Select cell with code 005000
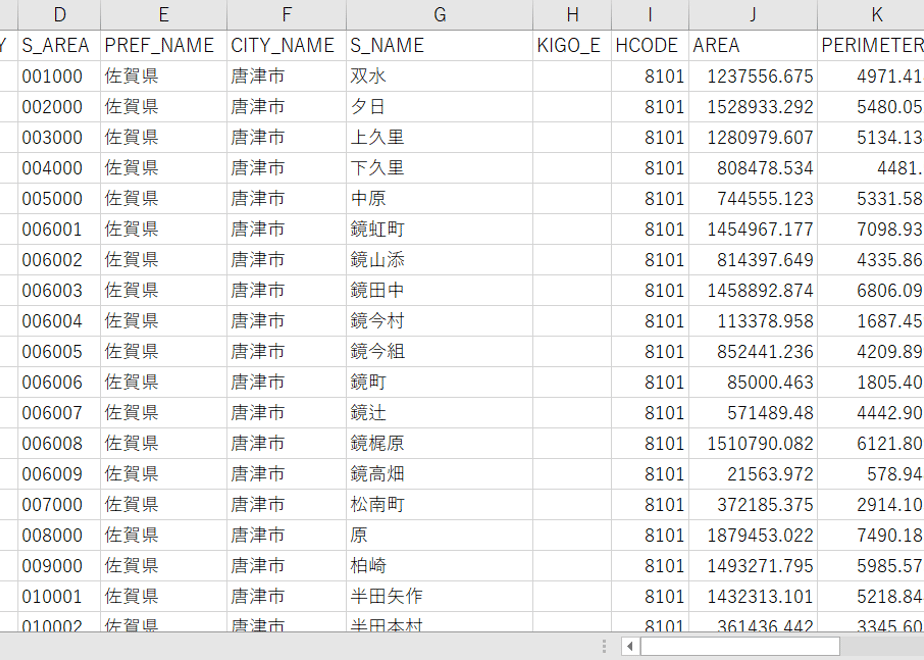Image resolution: width=924 pixels, height=660 pixels. pyautogui.click(x=60, y=199)
